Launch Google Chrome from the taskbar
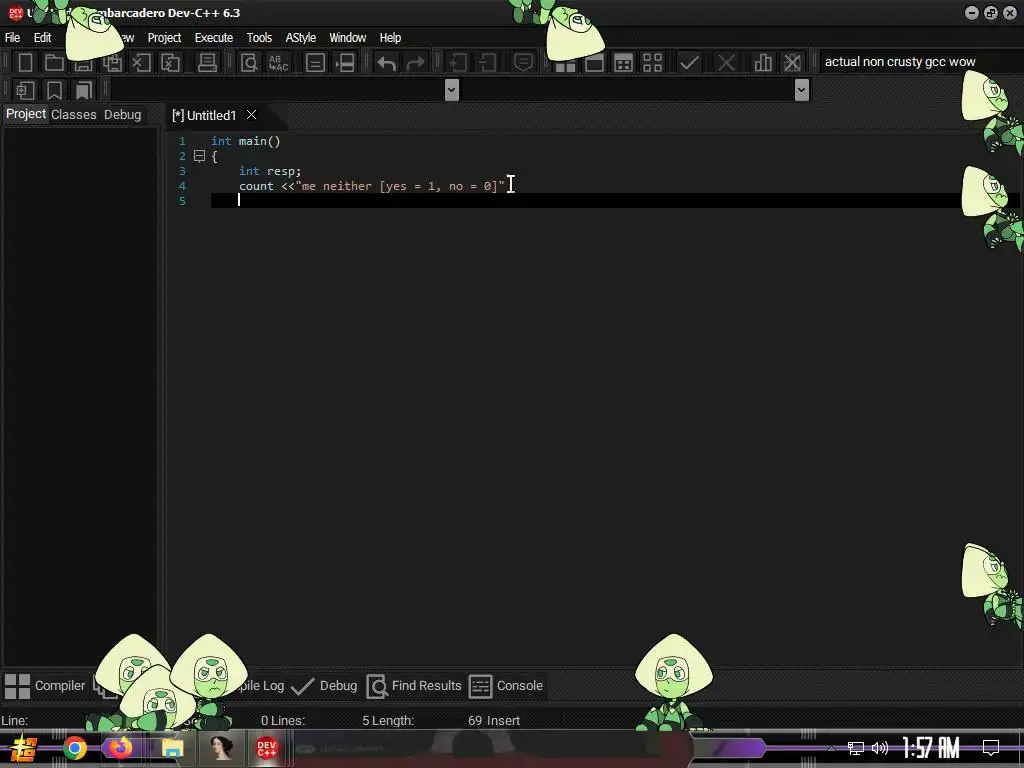 click(x=75, y=748)
